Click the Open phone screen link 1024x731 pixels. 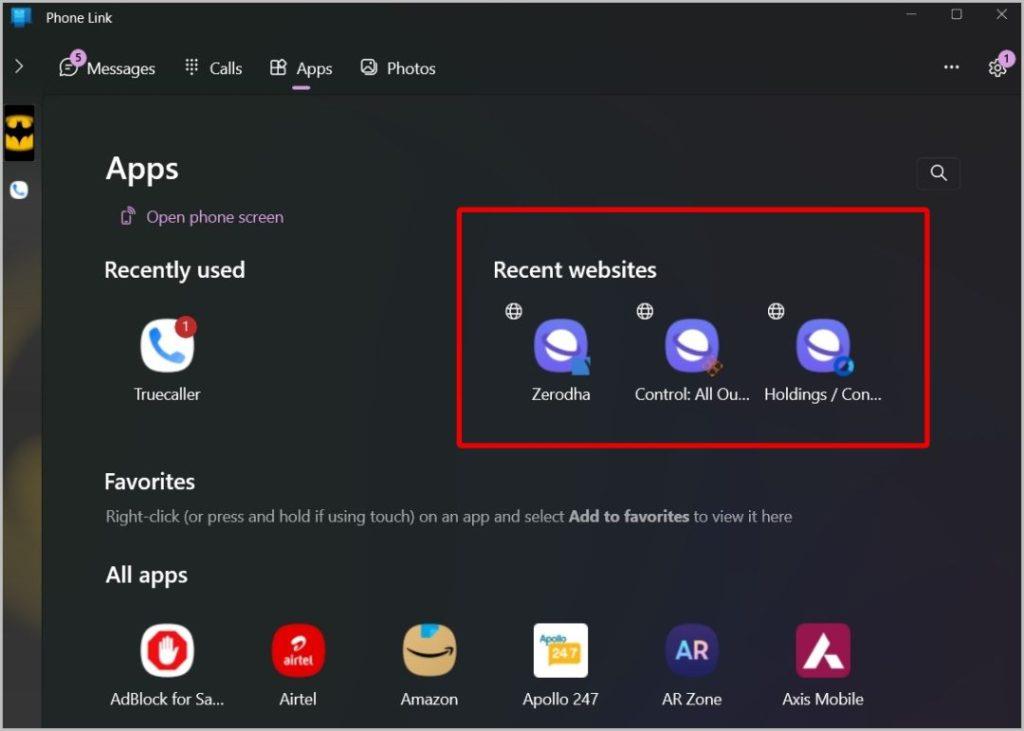(202, 217)
